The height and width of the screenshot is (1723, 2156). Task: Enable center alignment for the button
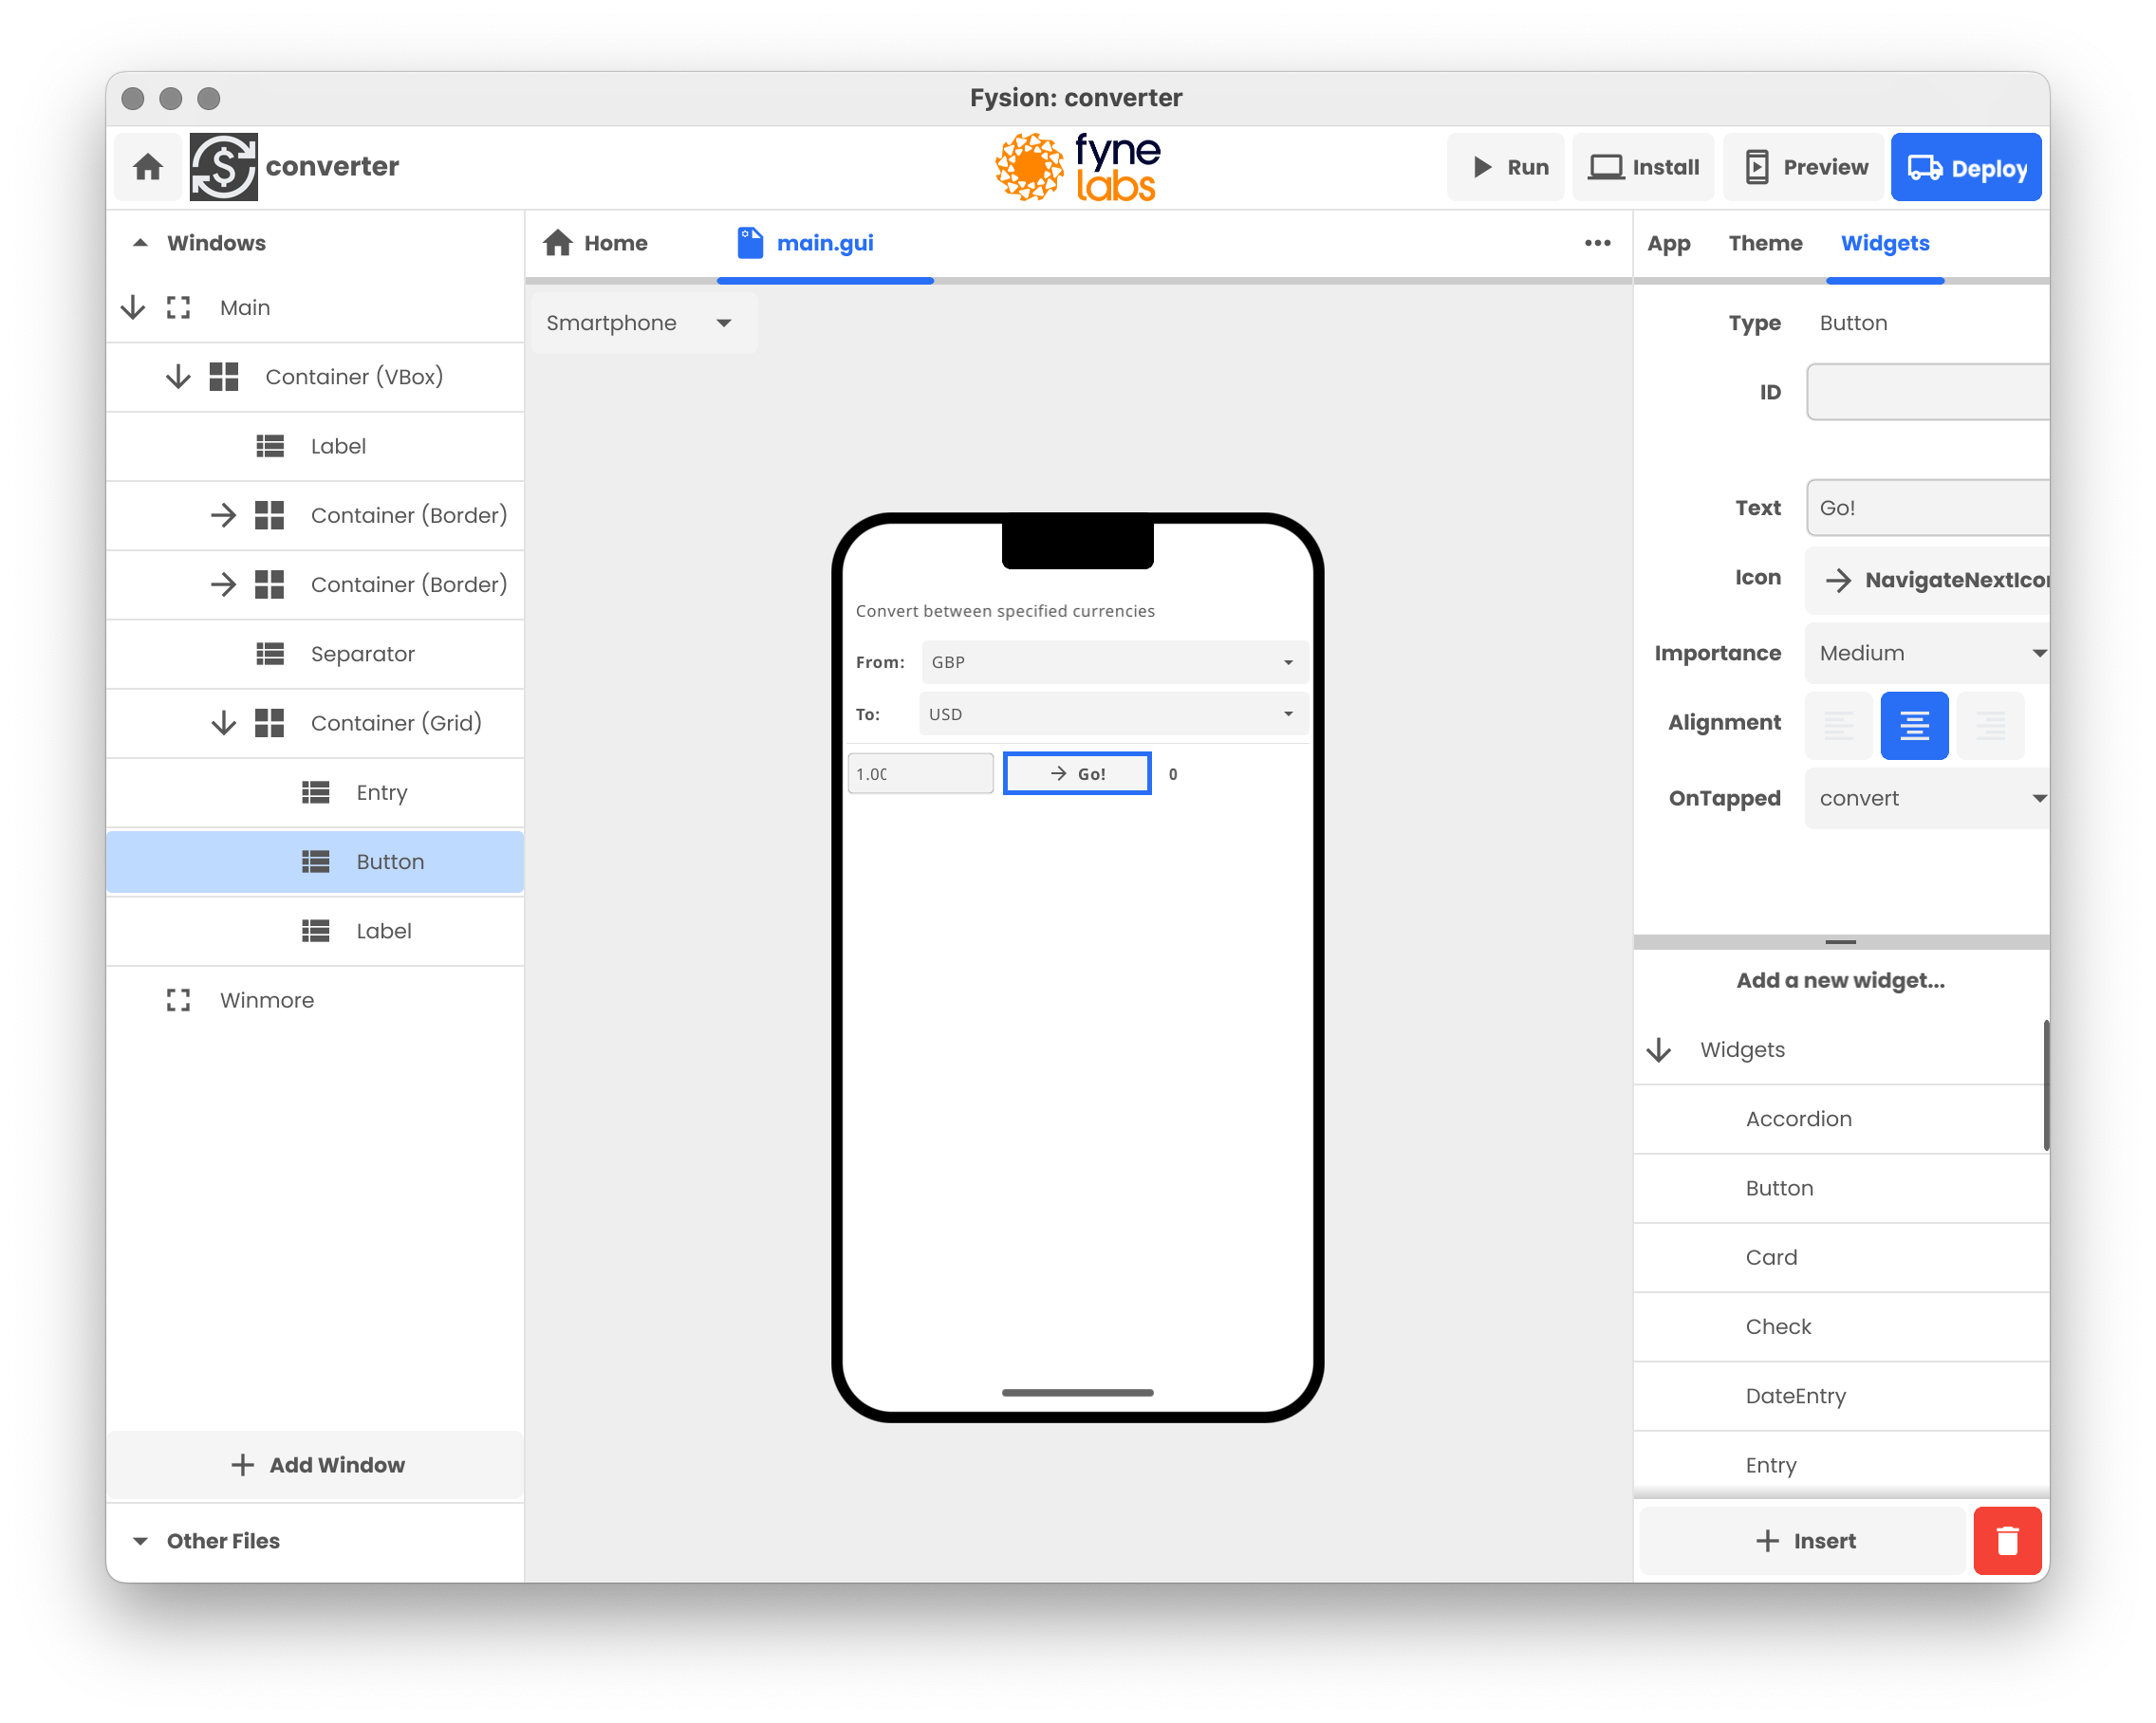pyautogui.click(x=1915, y=725)
